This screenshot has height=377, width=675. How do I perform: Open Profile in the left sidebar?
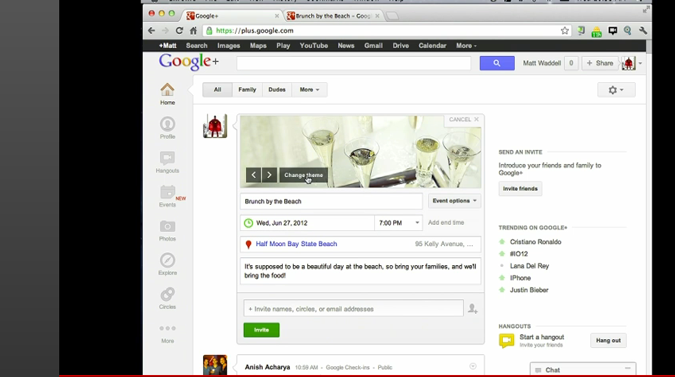click(167, 128)
